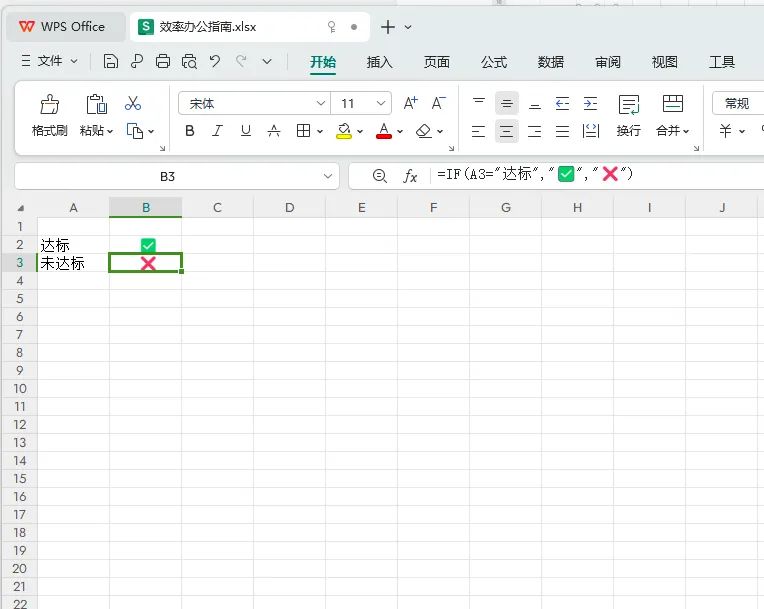Toggle Italic formatting
764x609 pixels.
pos(217,131)
